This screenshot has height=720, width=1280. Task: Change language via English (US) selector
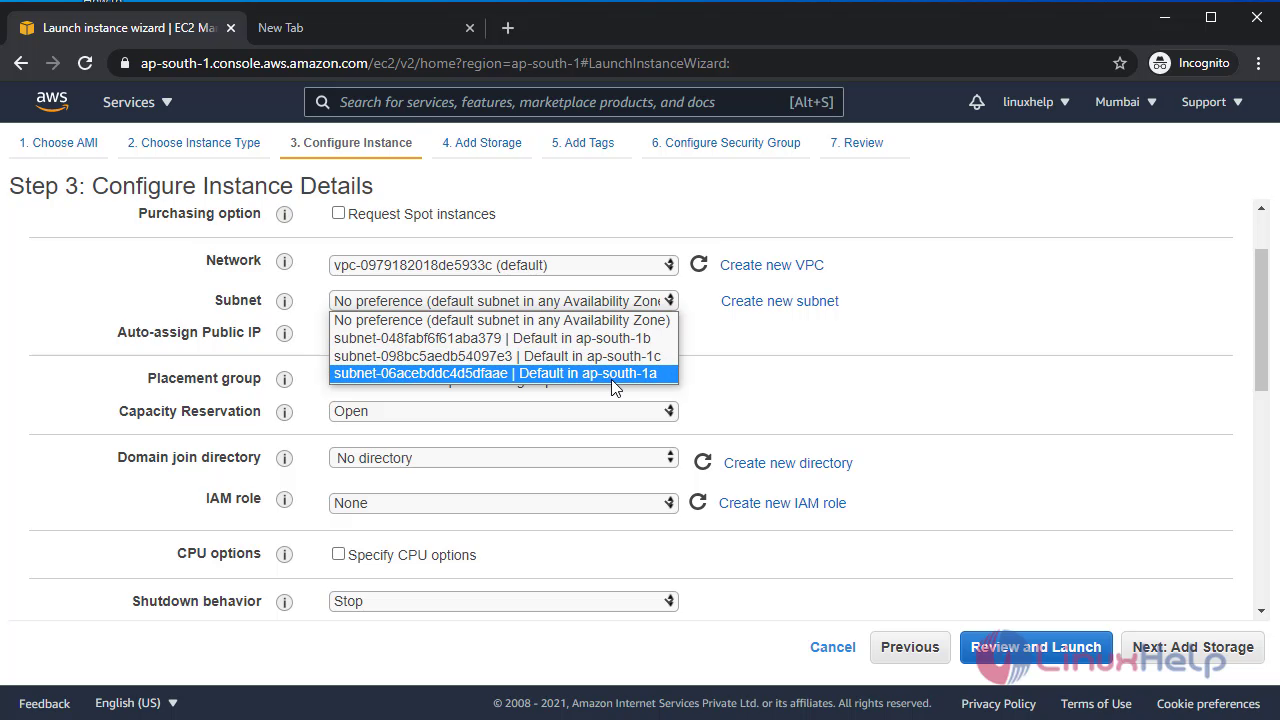tap(136, 703)
